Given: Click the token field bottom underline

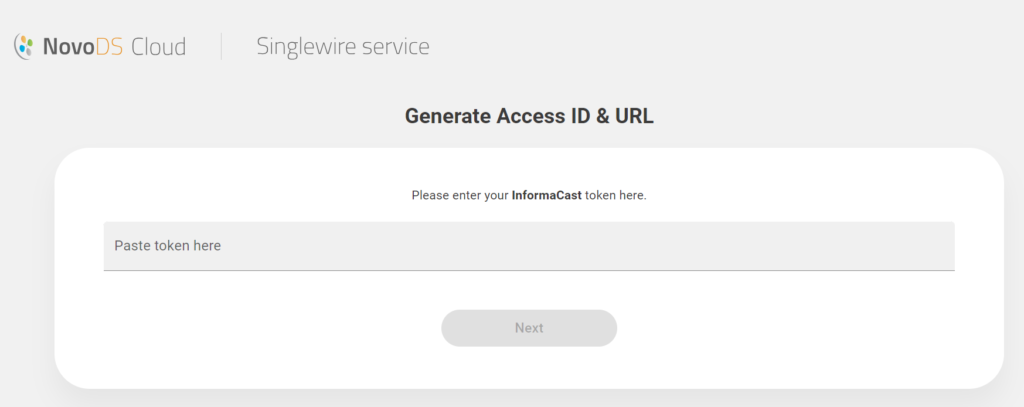Looking at the screenshot, I should pyautogui.click(x=529, y=270).
